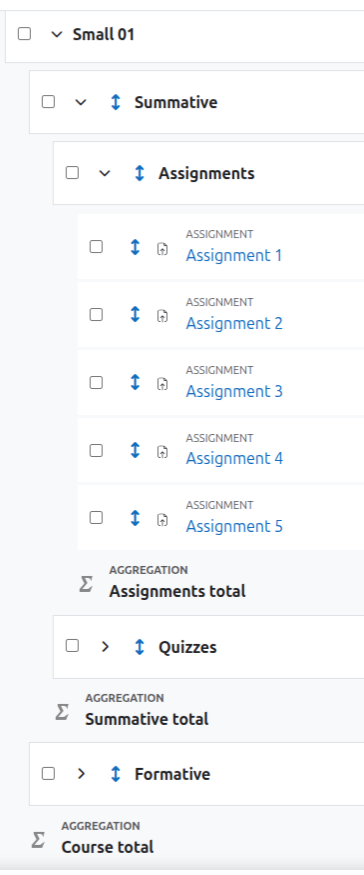Image resolution: width=364 pixels, height=875 pixels.
Task: Click assignment file icon beside Assignment 2
Action: tap(162, 316)
